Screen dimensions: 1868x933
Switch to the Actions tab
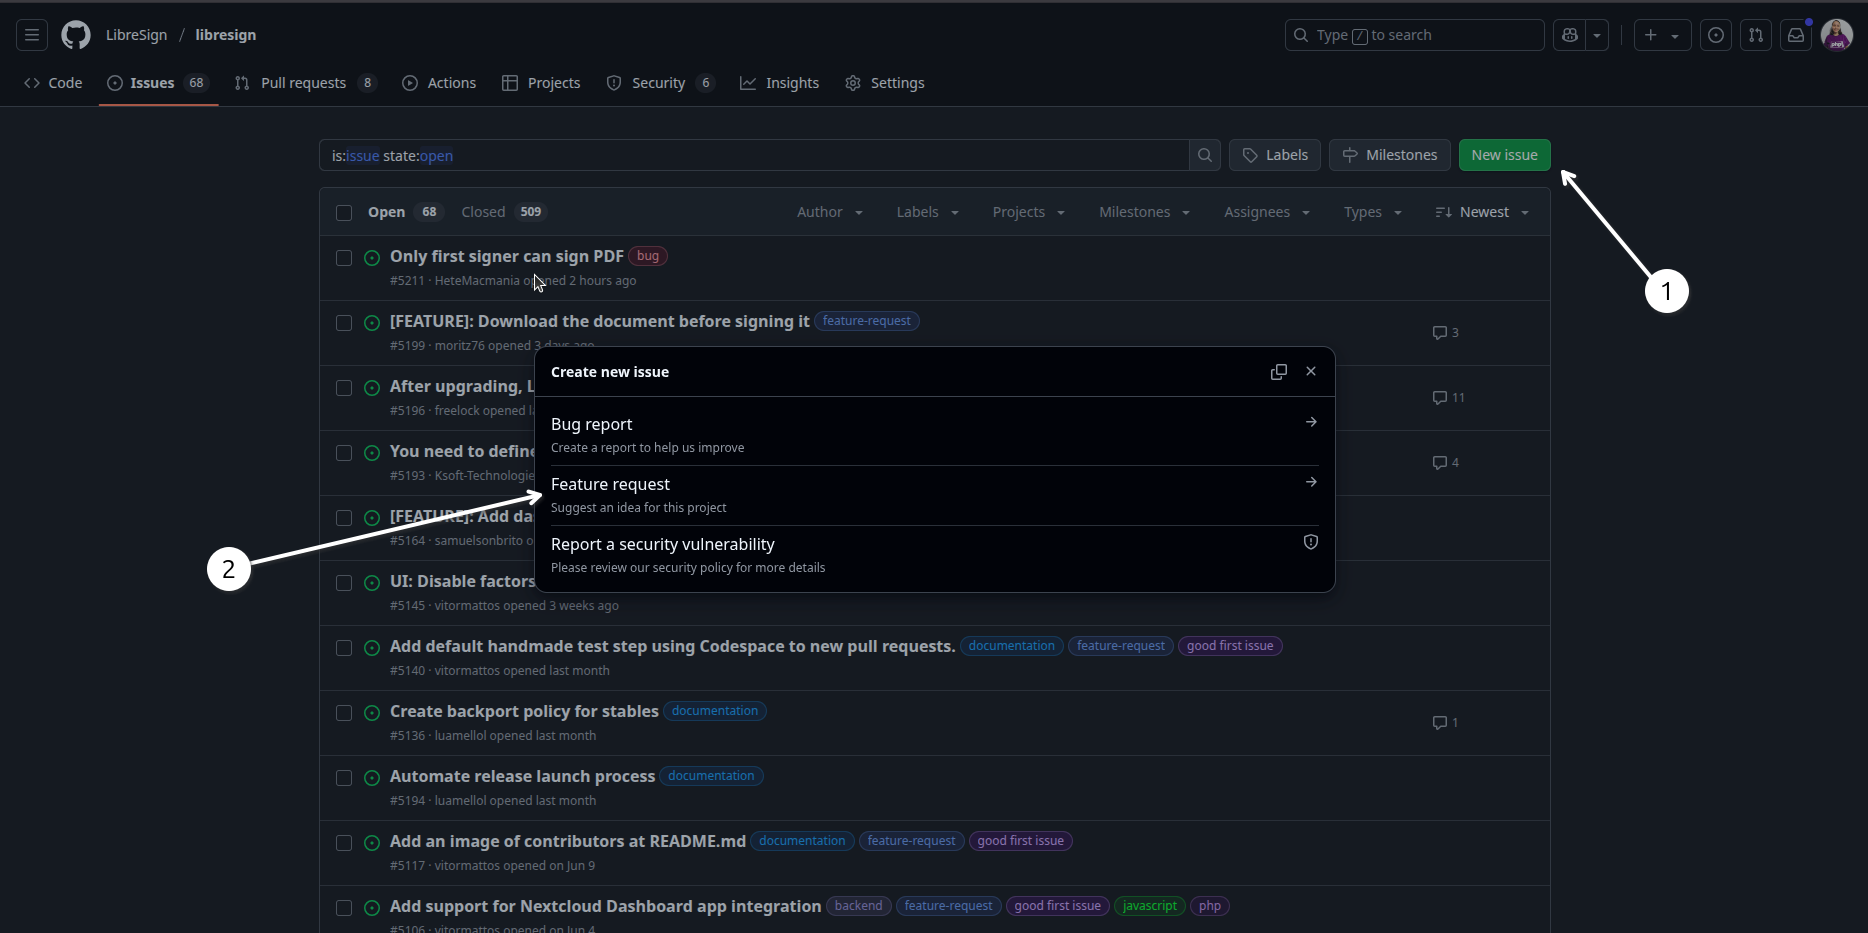(439, 83)
